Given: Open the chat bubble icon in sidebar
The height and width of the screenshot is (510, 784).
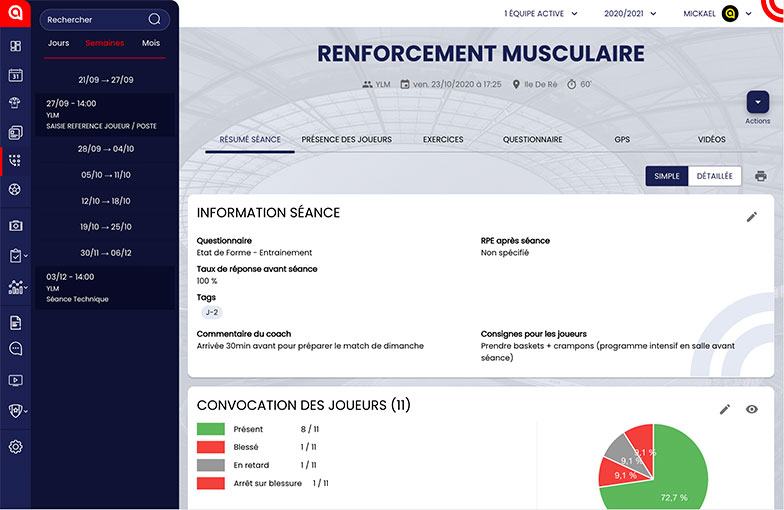Looking at the screenshot, I should click(15, 349).
